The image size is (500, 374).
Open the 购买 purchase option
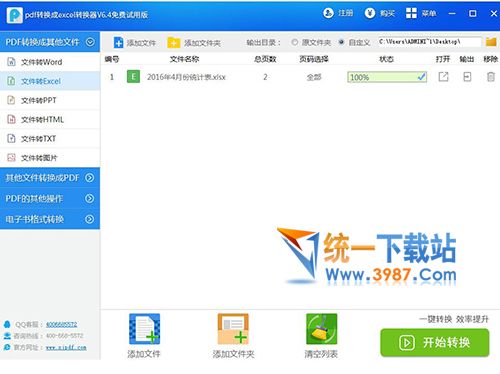point(380,13)
